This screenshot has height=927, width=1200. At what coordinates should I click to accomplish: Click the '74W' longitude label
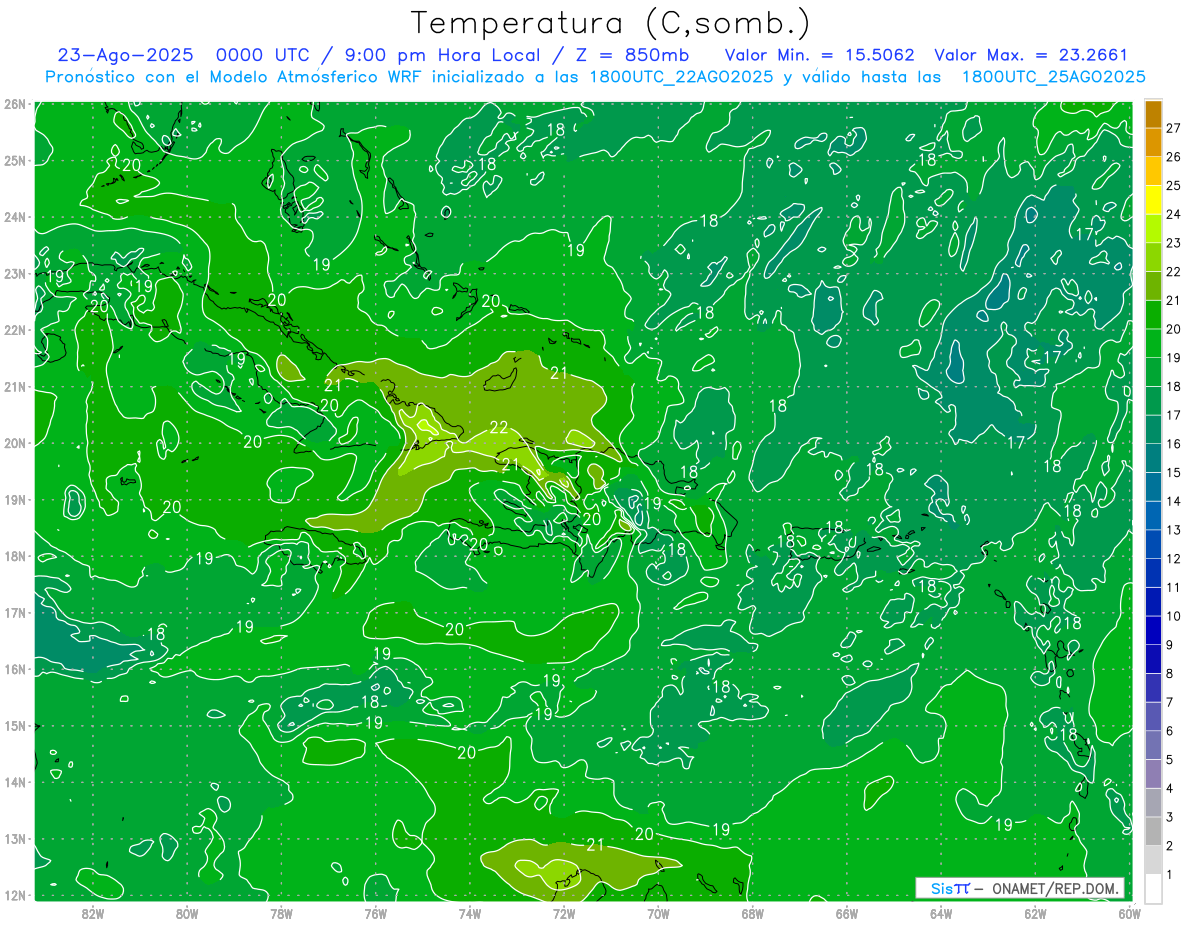point(470,913)
